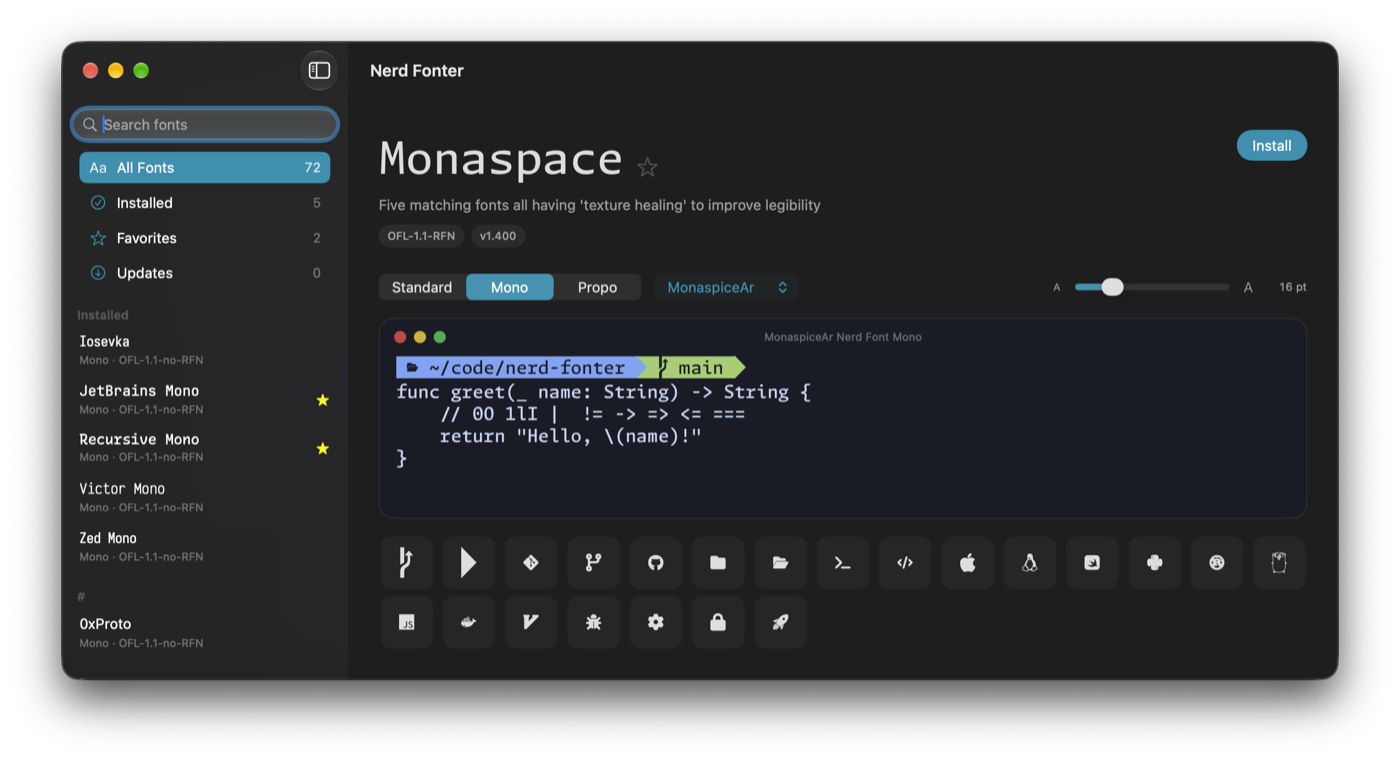Open the MonaspiceAr variant dropdown
The height and width of the screenshot is (761, 1400).
coord(726,287)
